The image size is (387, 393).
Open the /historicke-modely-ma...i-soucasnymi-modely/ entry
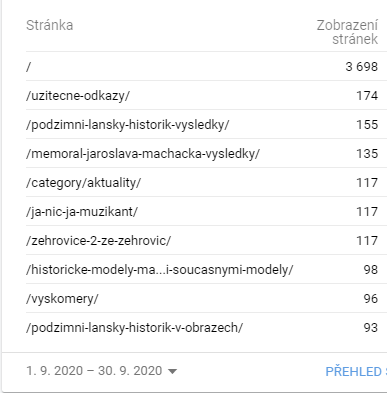160,269
